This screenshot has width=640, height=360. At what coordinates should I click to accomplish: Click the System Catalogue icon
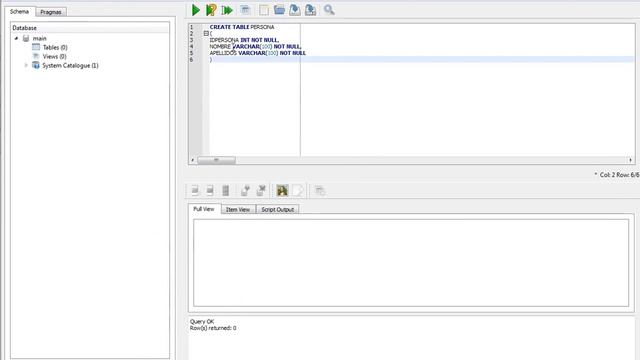pyautogui.click(x=36, y=65)
